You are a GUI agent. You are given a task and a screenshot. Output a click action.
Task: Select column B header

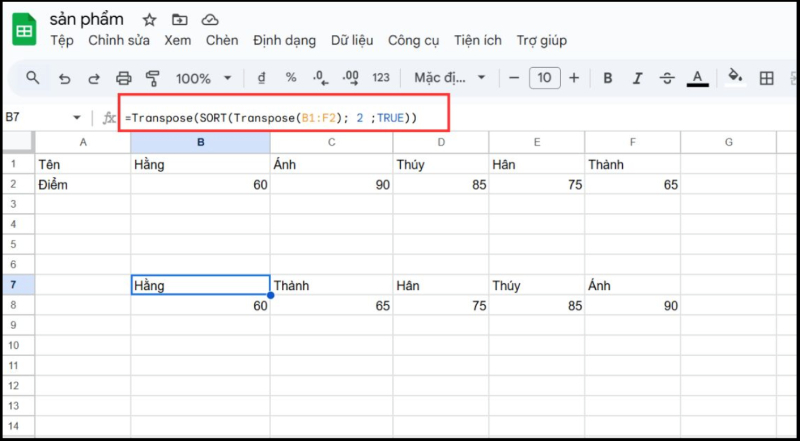click(x=201, y=142)
